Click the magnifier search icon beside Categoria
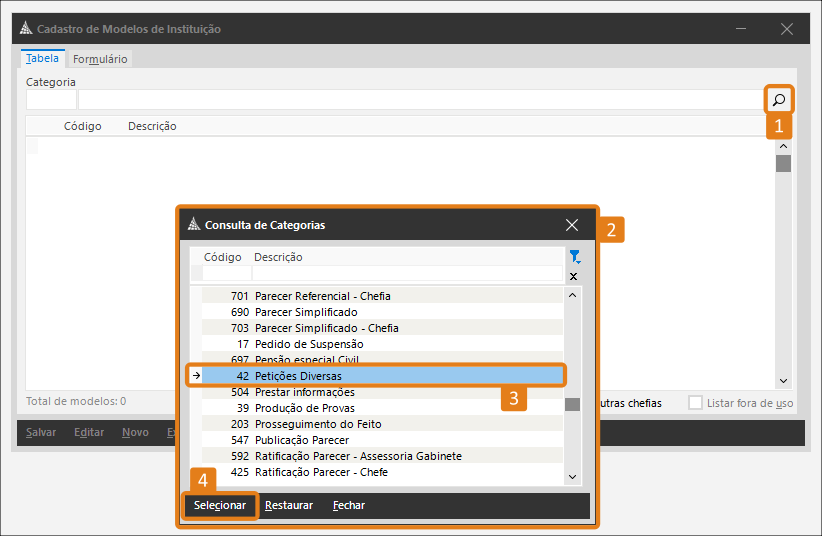This screenshot has height=536, width=822. [778, 100]
